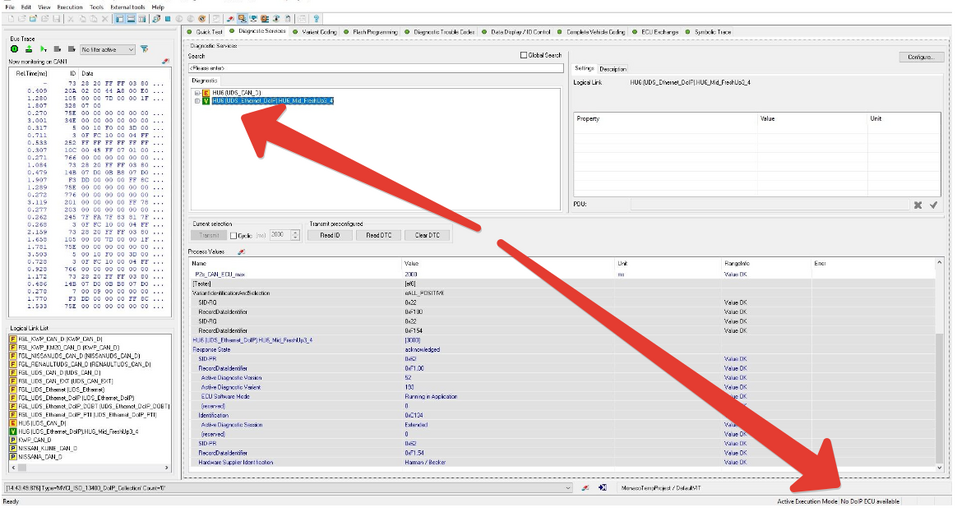Switch to the Flash Programming tab

click(370, 32)
